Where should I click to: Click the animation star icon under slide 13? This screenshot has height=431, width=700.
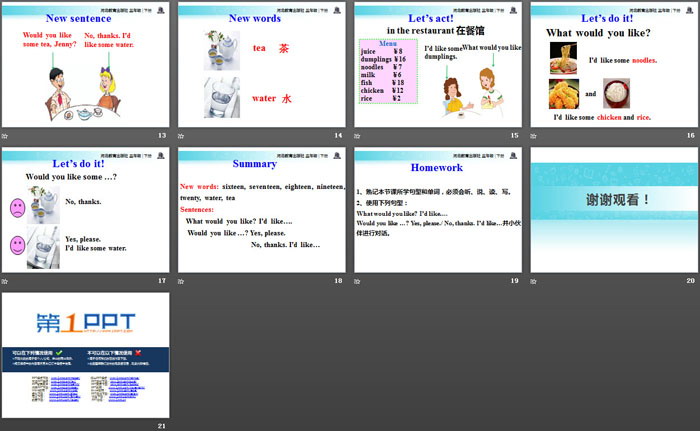5,134
